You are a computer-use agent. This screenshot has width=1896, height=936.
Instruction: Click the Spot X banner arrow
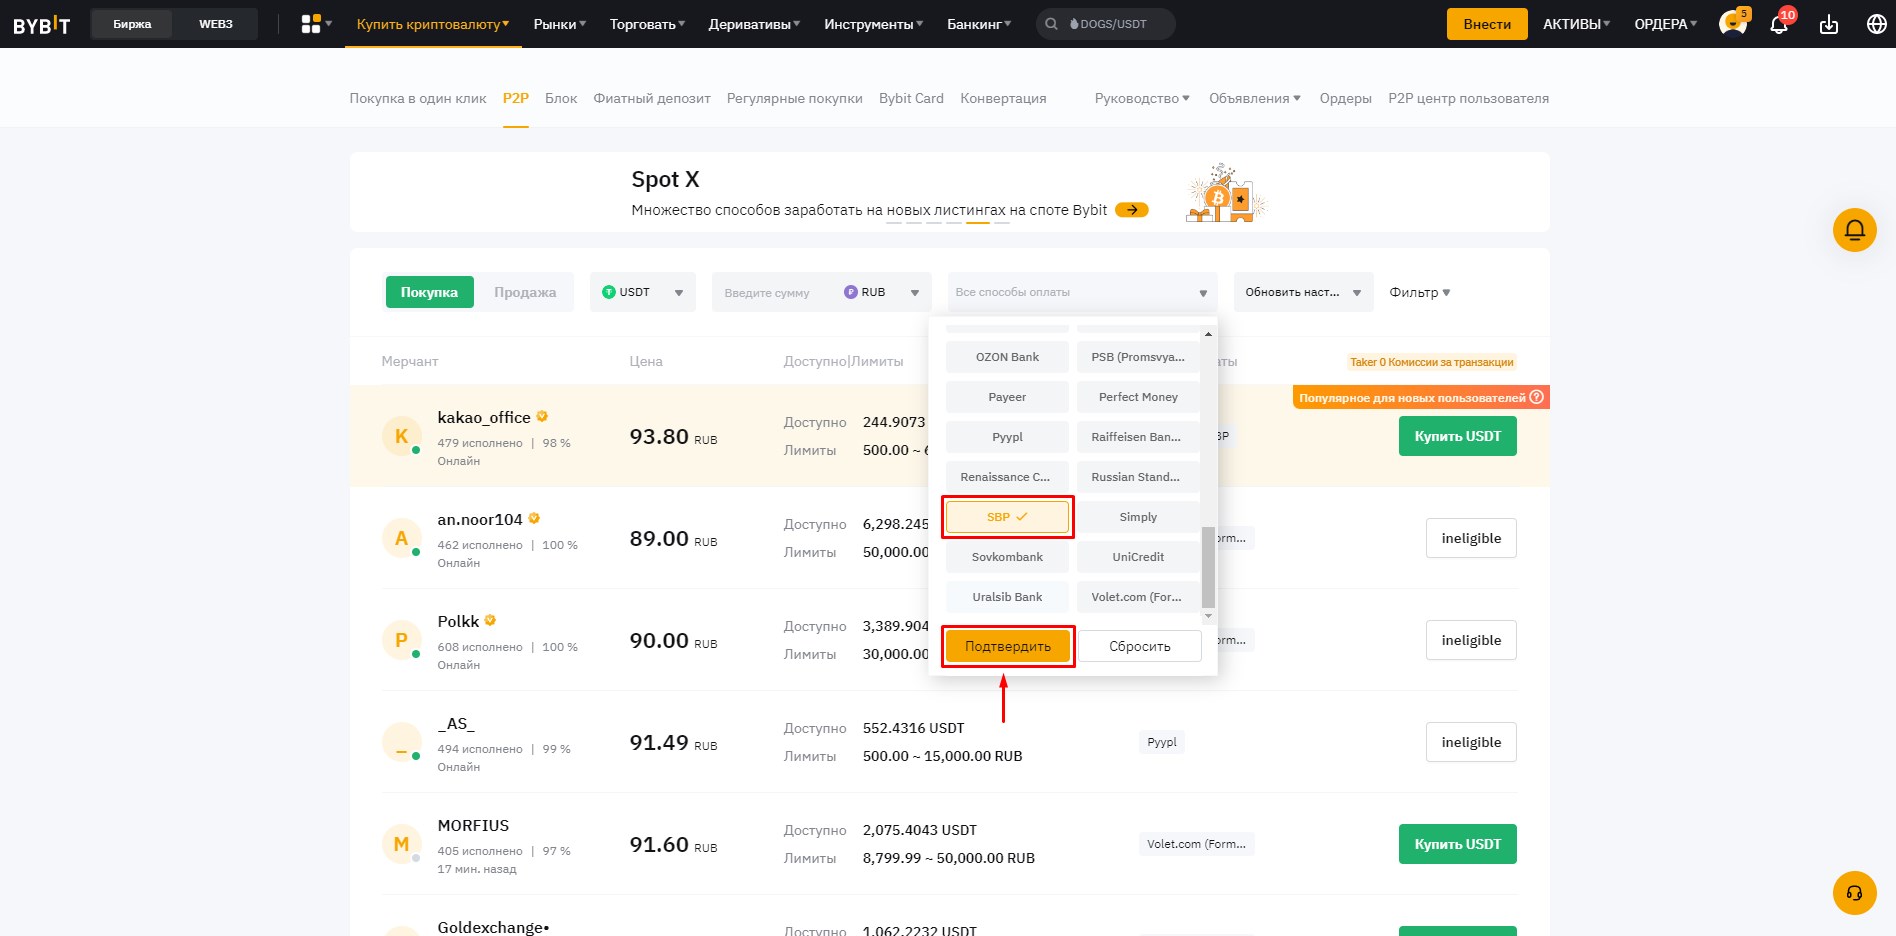point(1132,210)
